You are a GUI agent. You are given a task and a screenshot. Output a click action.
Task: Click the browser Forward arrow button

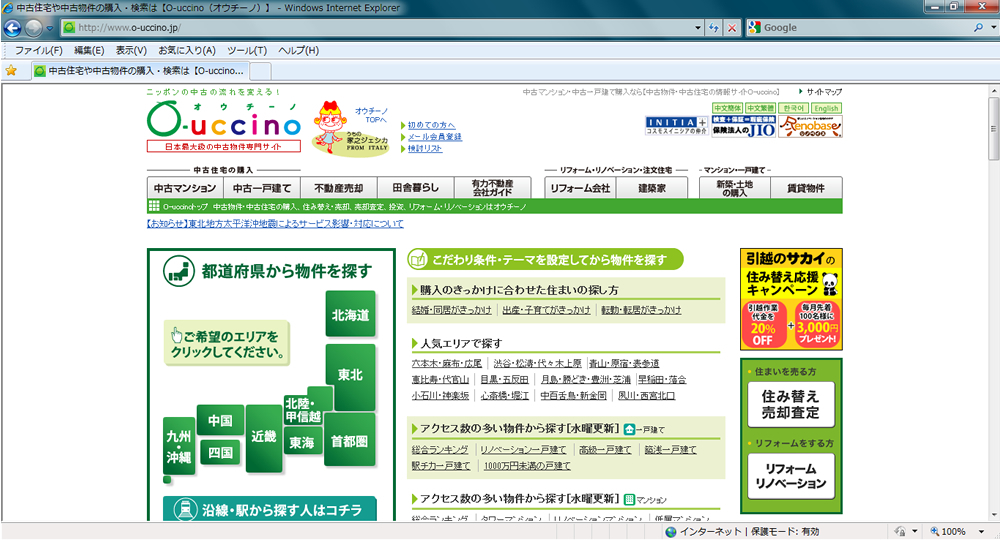pyautogui.click(x=33, y=28)
